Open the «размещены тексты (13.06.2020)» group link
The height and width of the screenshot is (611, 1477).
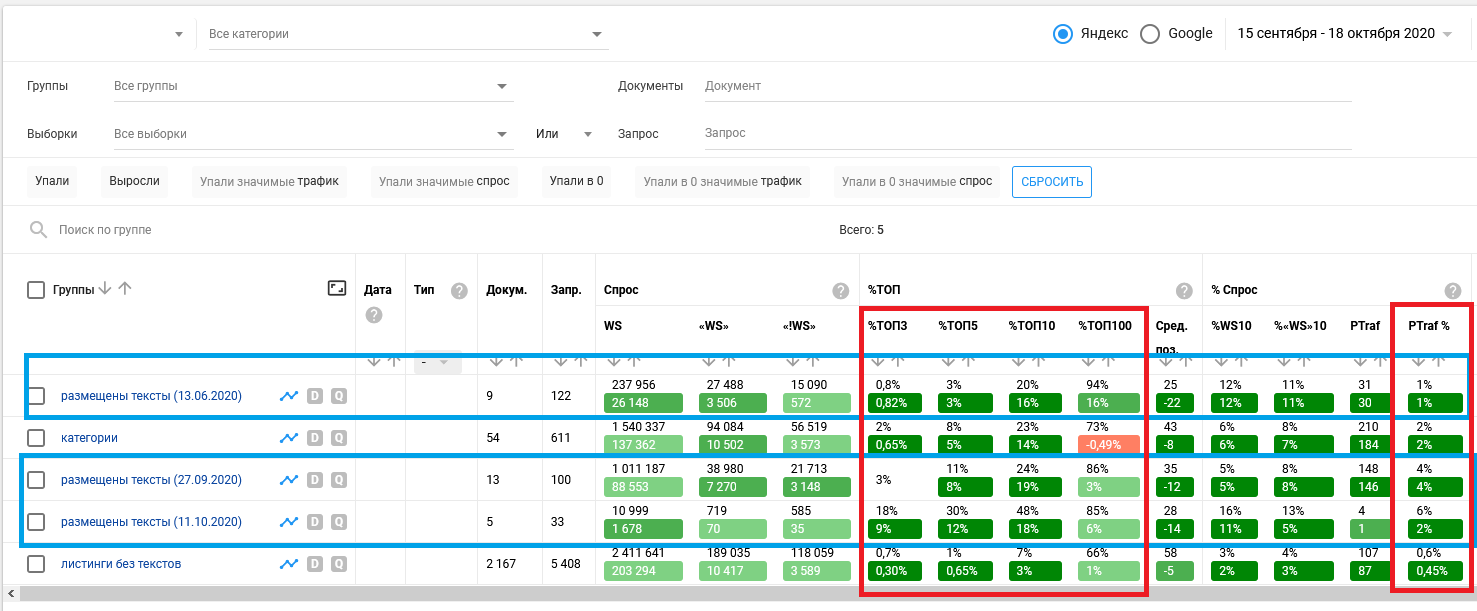(151, 396)
